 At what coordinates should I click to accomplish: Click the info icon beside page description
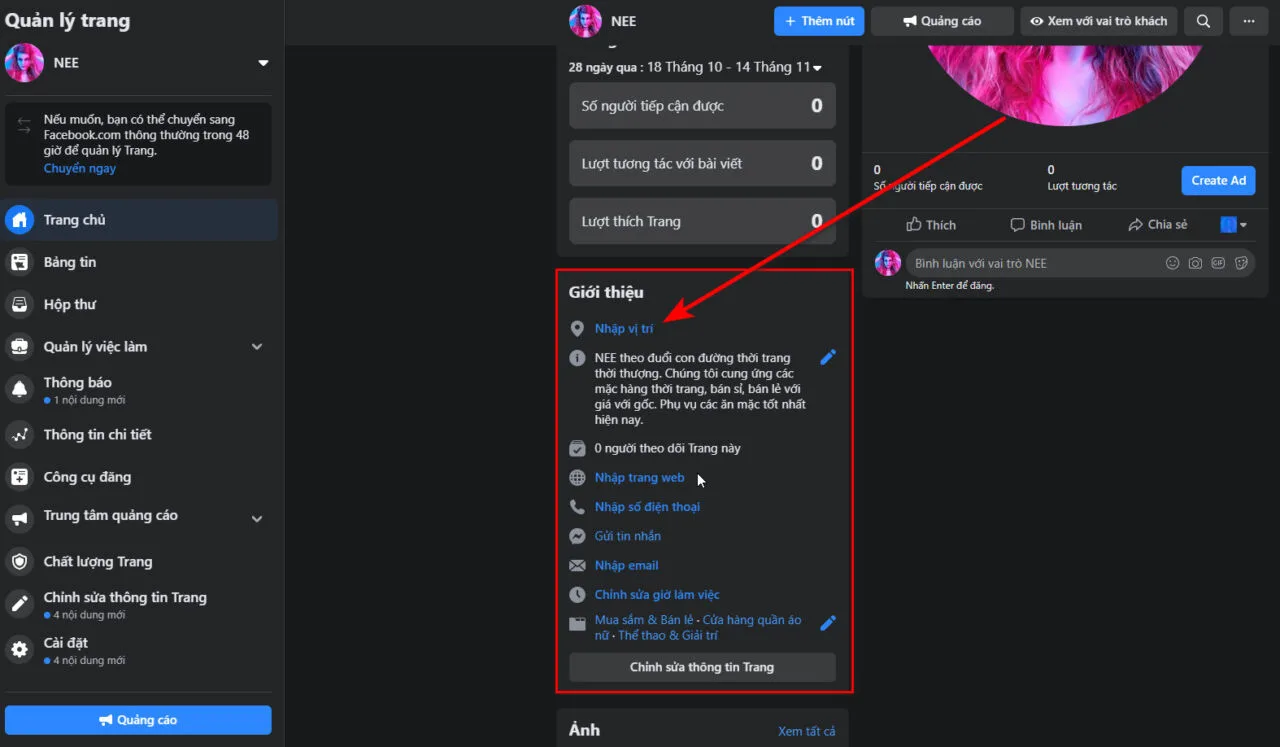tap(577, 358)
